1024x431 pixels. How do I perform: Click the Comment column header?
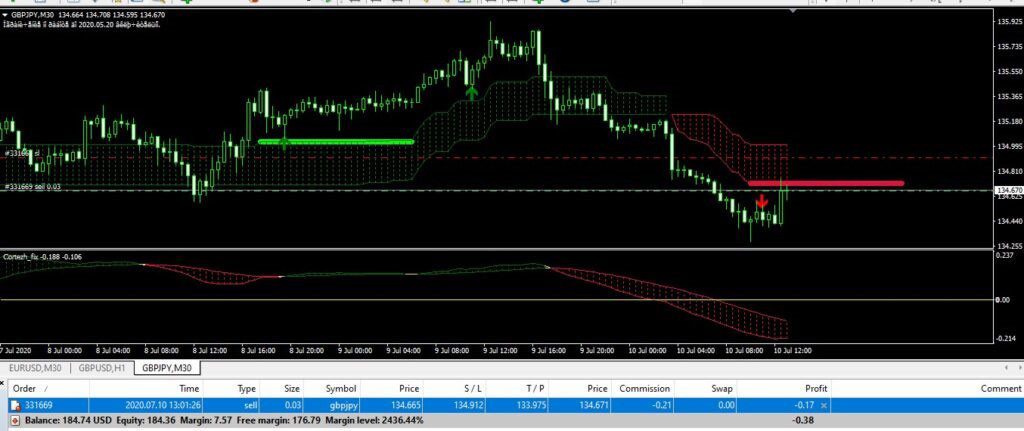[x=927, y=389]
